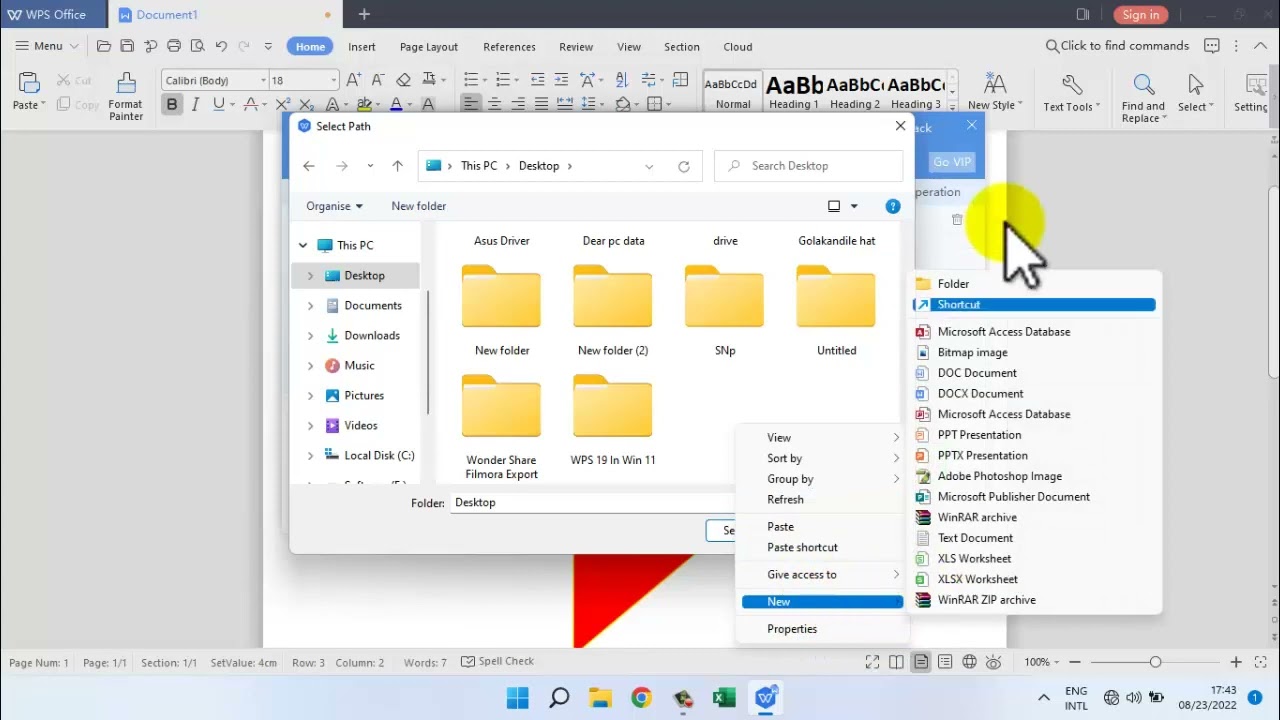Click in Click to find commands box
This screenshot has height=720, width=1280.
coord(1117,46)
